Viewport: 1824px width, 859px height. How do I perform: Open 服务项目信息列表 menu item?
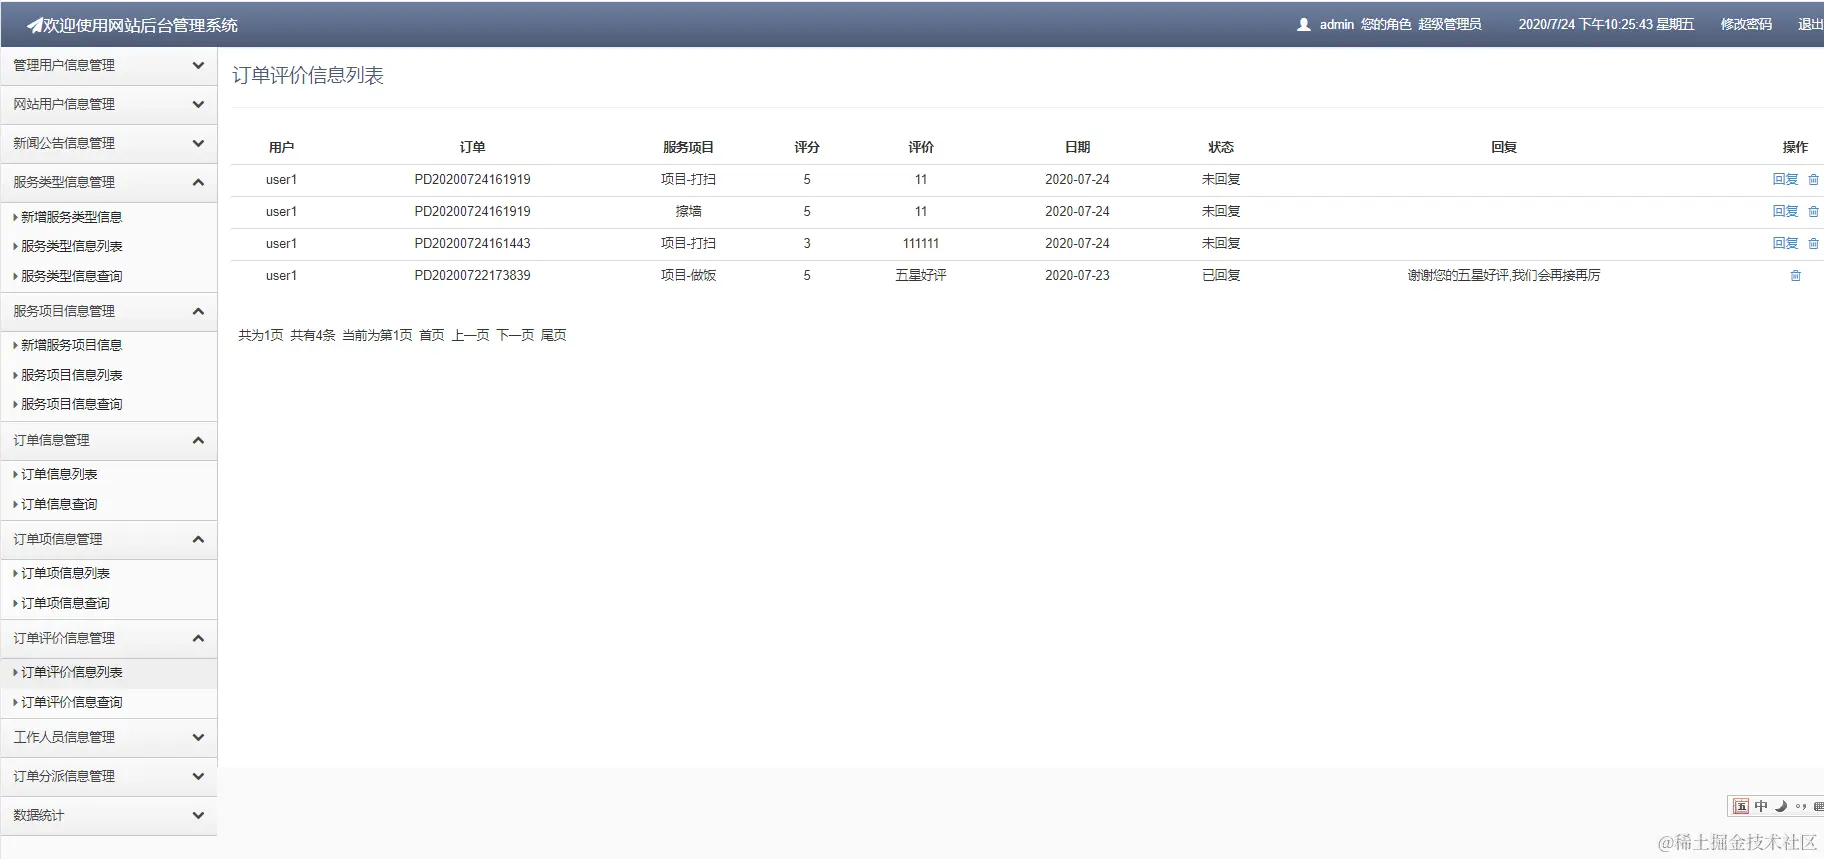pyautogui.click(x=71, y=375)
